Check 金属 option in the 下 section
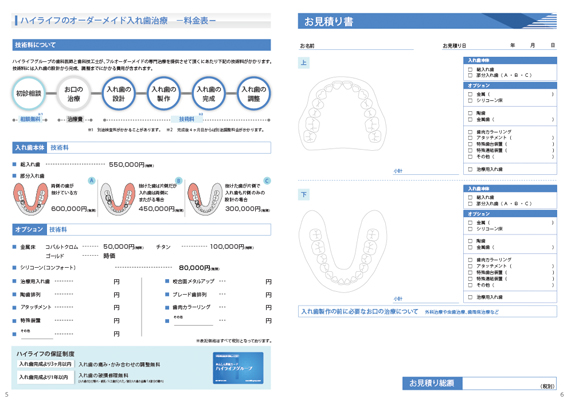 click(x=470, y=223)
